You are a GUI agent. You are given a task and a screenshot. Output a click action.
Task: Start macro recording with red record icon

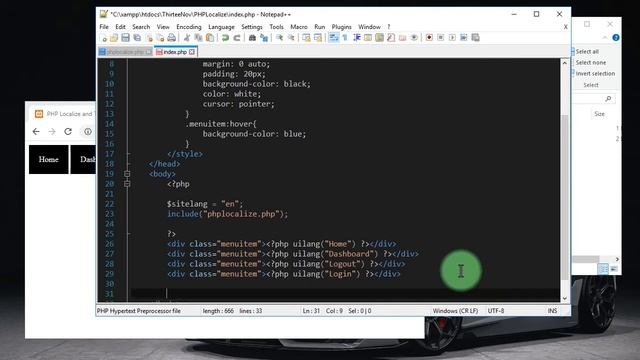point(429,38)
